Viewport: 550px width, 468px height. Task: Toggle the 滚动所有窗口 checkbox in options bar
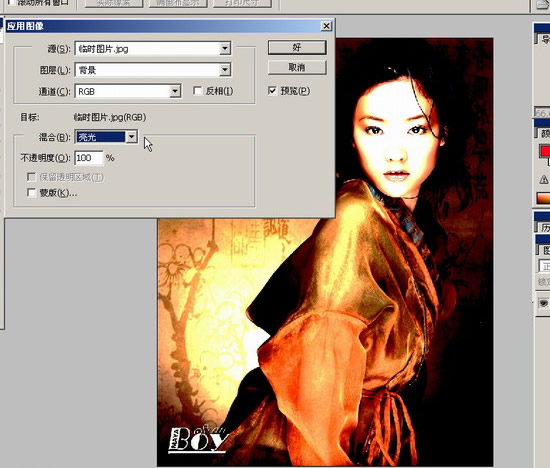pos(11,2)
